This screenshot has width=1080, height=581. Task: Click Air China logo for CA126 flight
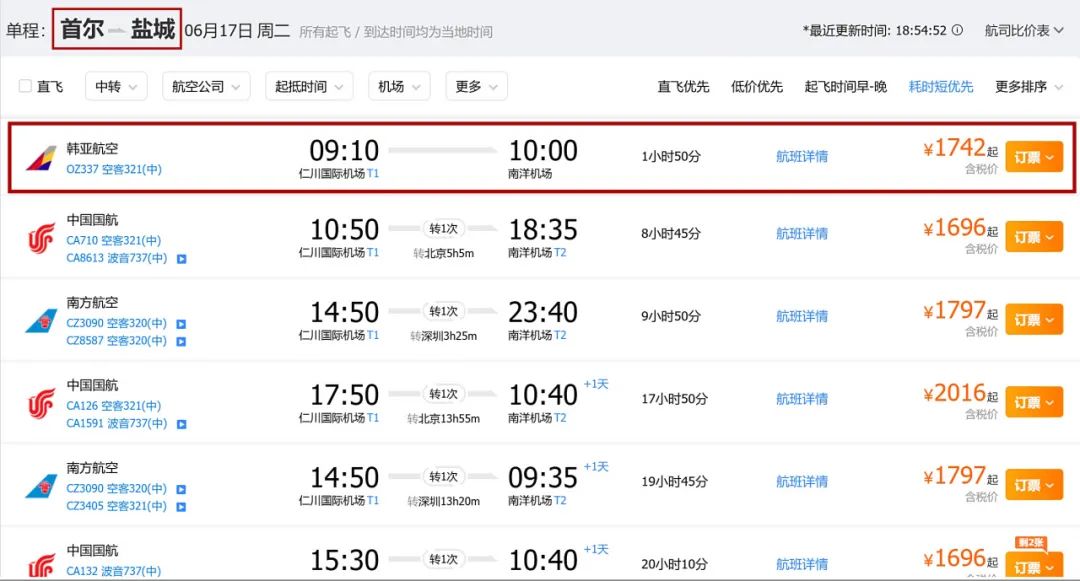pyautogui.click(x=41, y=403)
